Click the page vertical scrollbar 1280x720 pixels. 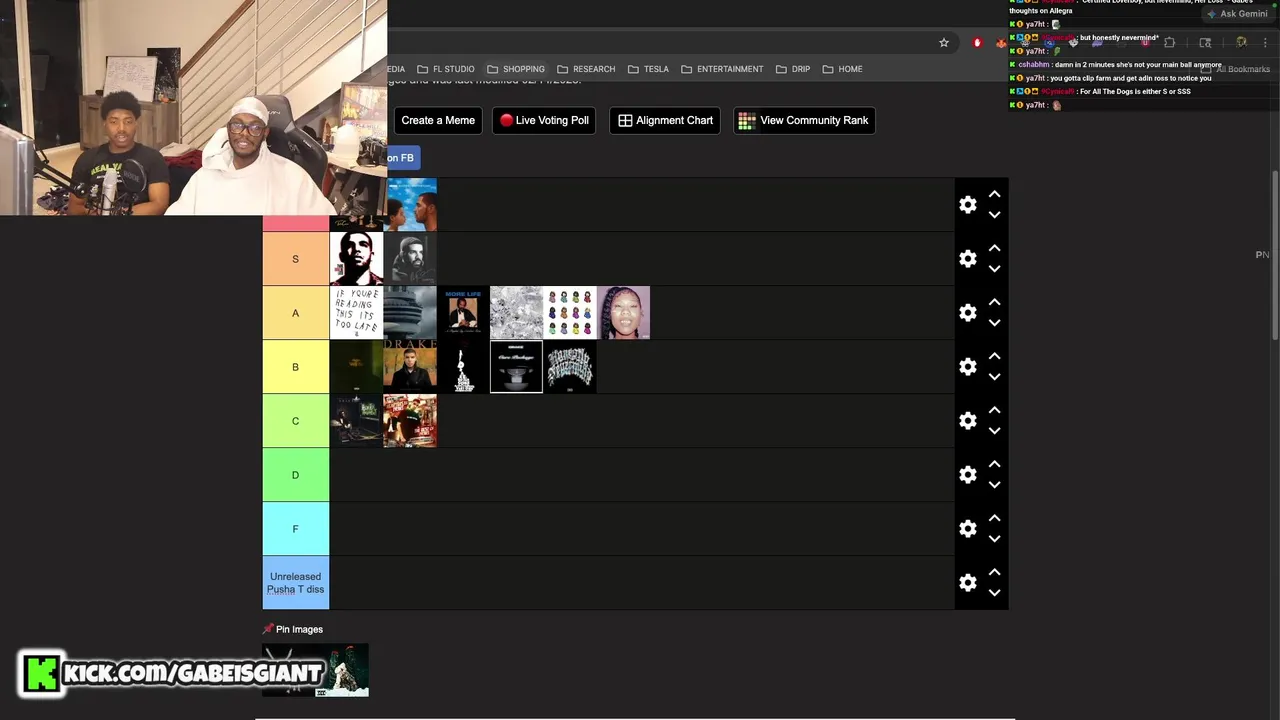point(1274,255)
